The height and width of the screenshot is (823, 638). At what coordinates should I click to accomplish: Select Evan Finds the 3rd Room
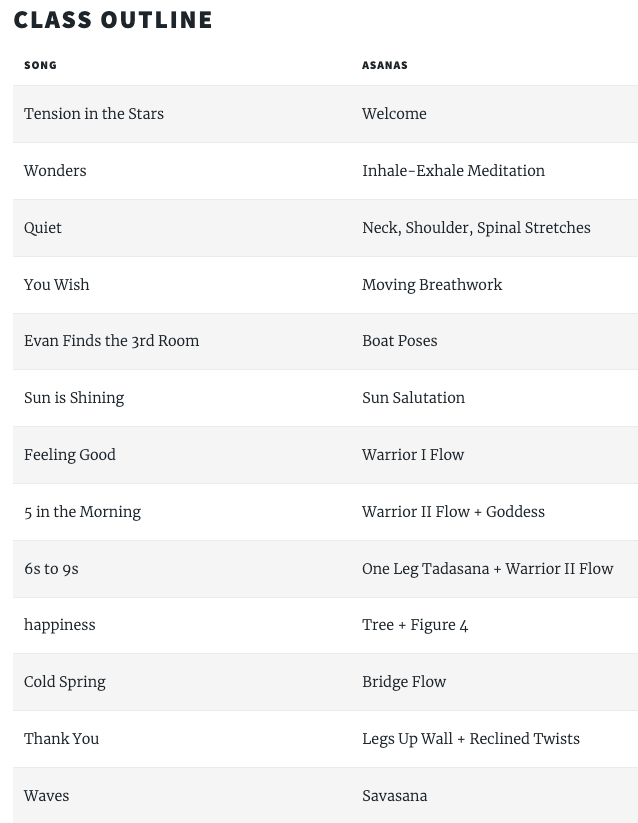point(112,341)
